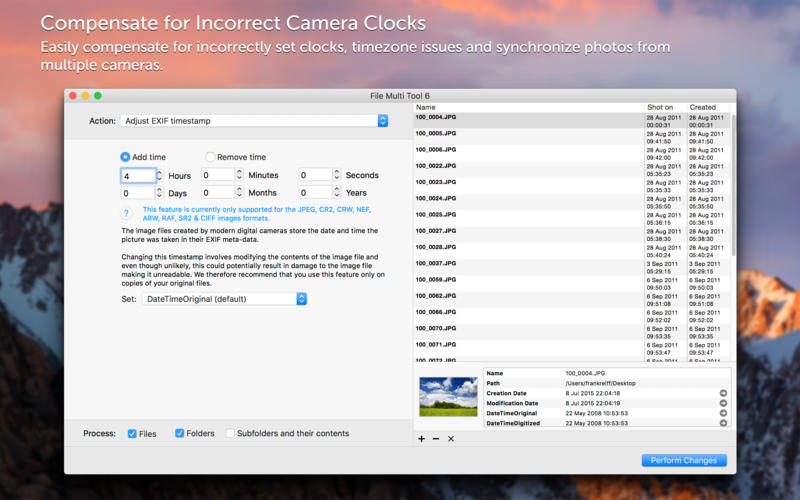Uncheck the Files checkbox

[x=132, y=434]
